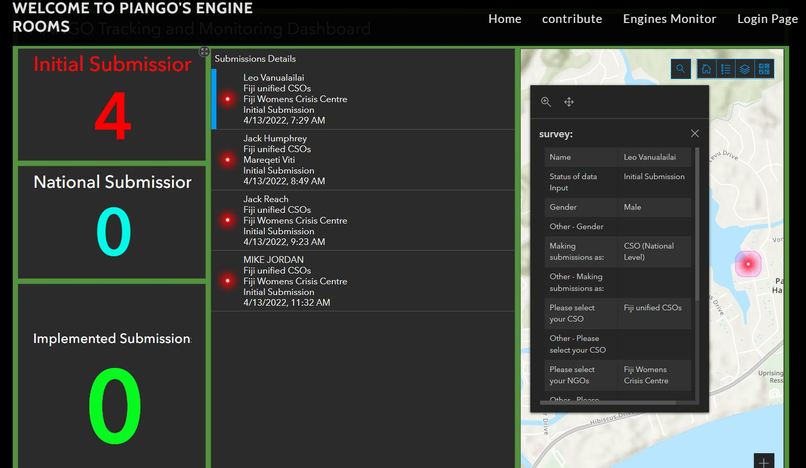Screen dimensions: 806x468
Task: Click the Submissions Details heading
Action: tap(255, 59)
